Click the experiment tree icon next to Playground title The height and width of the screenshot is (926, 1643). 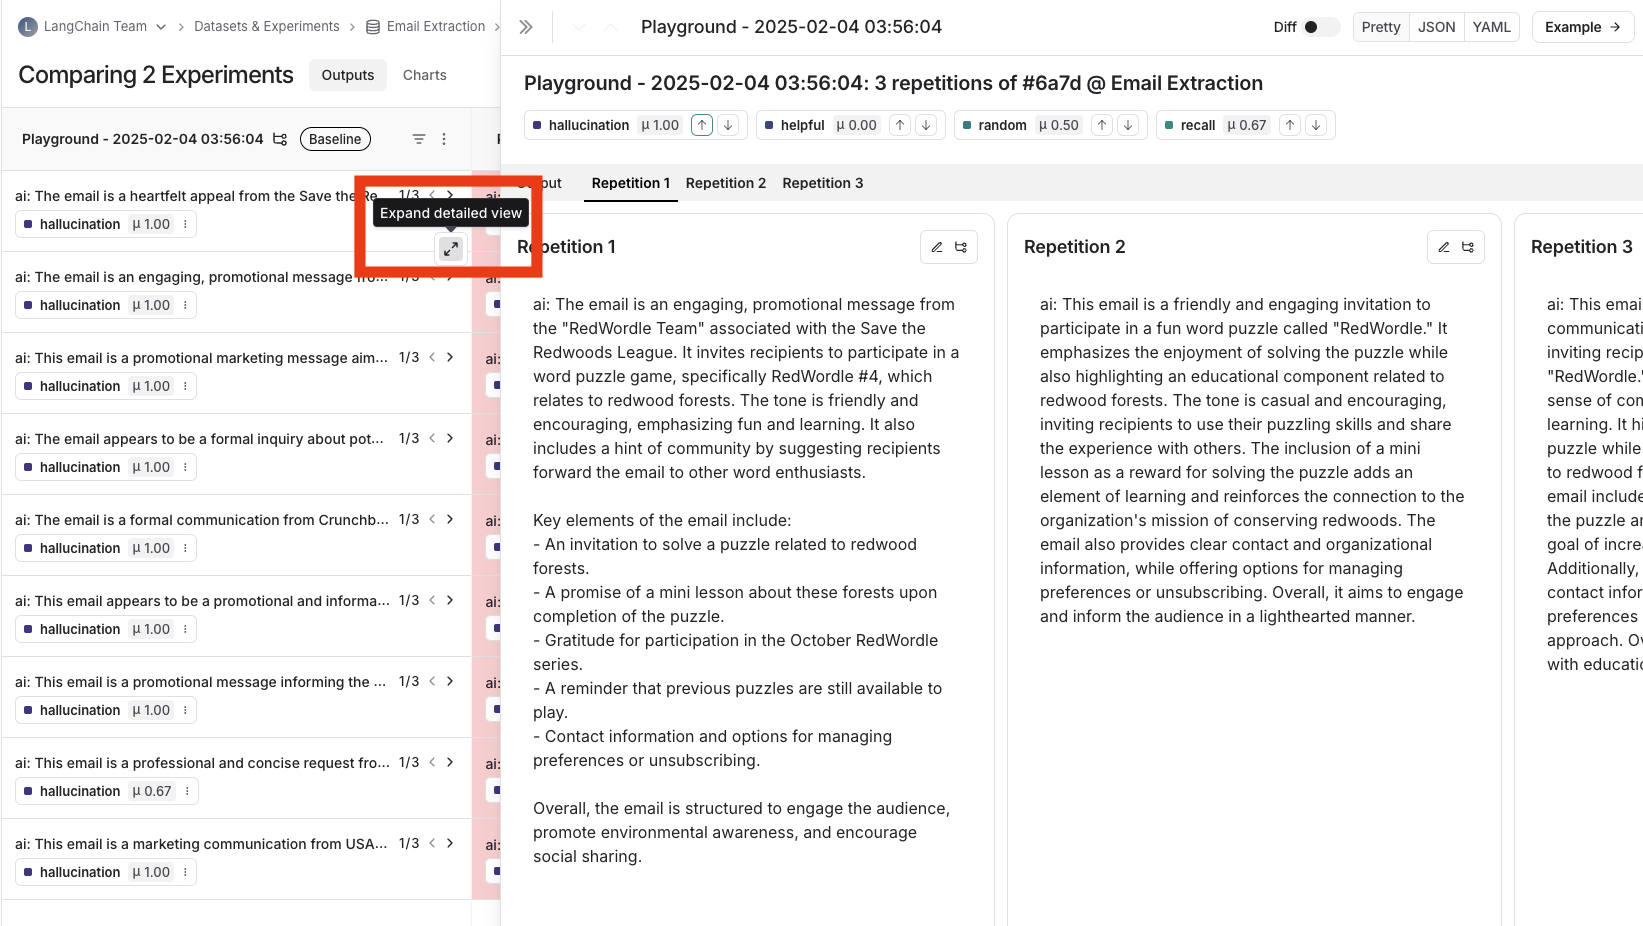(x=280, y=140)
